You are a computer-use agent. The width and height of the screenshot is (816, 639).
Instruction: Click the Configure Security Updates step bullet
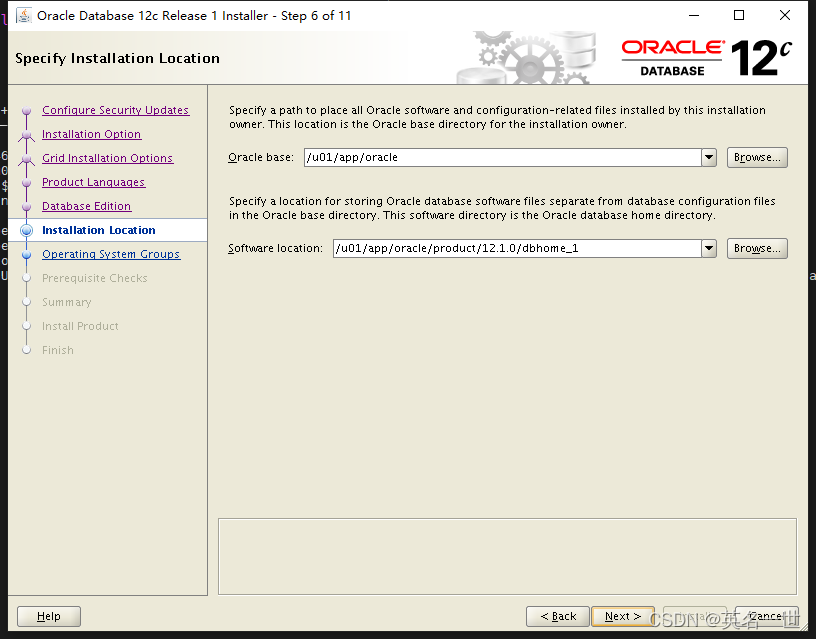[x=27, y=110]
